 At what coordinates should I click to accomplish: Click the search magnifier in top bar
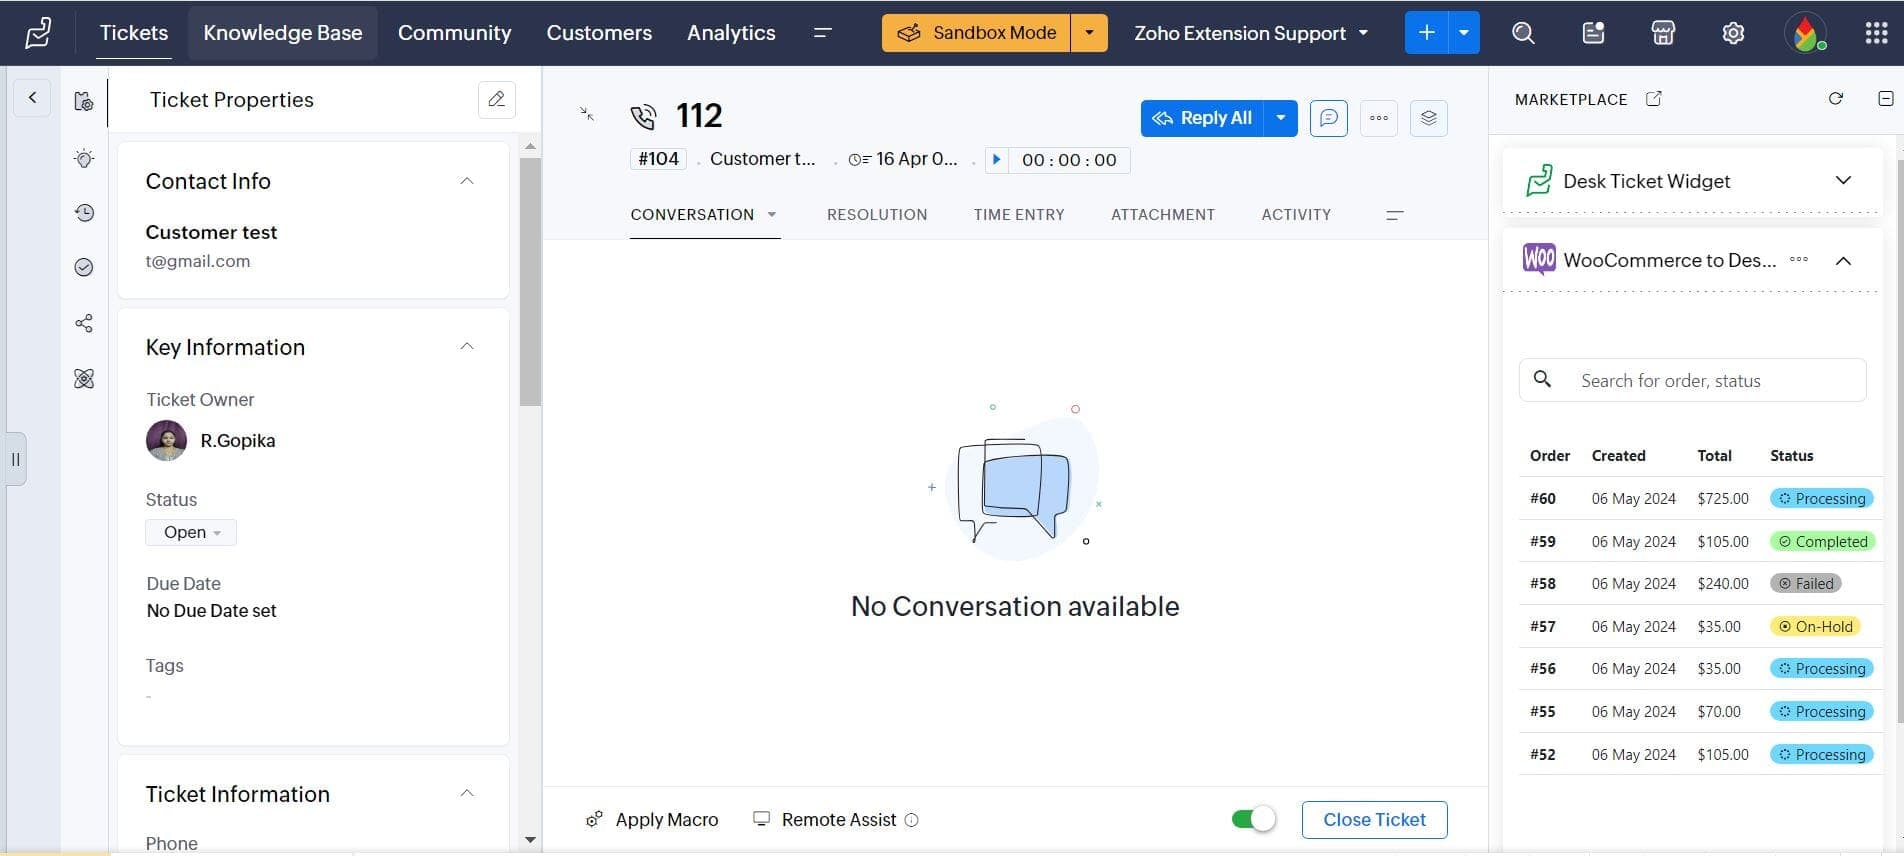(1523, 33)
